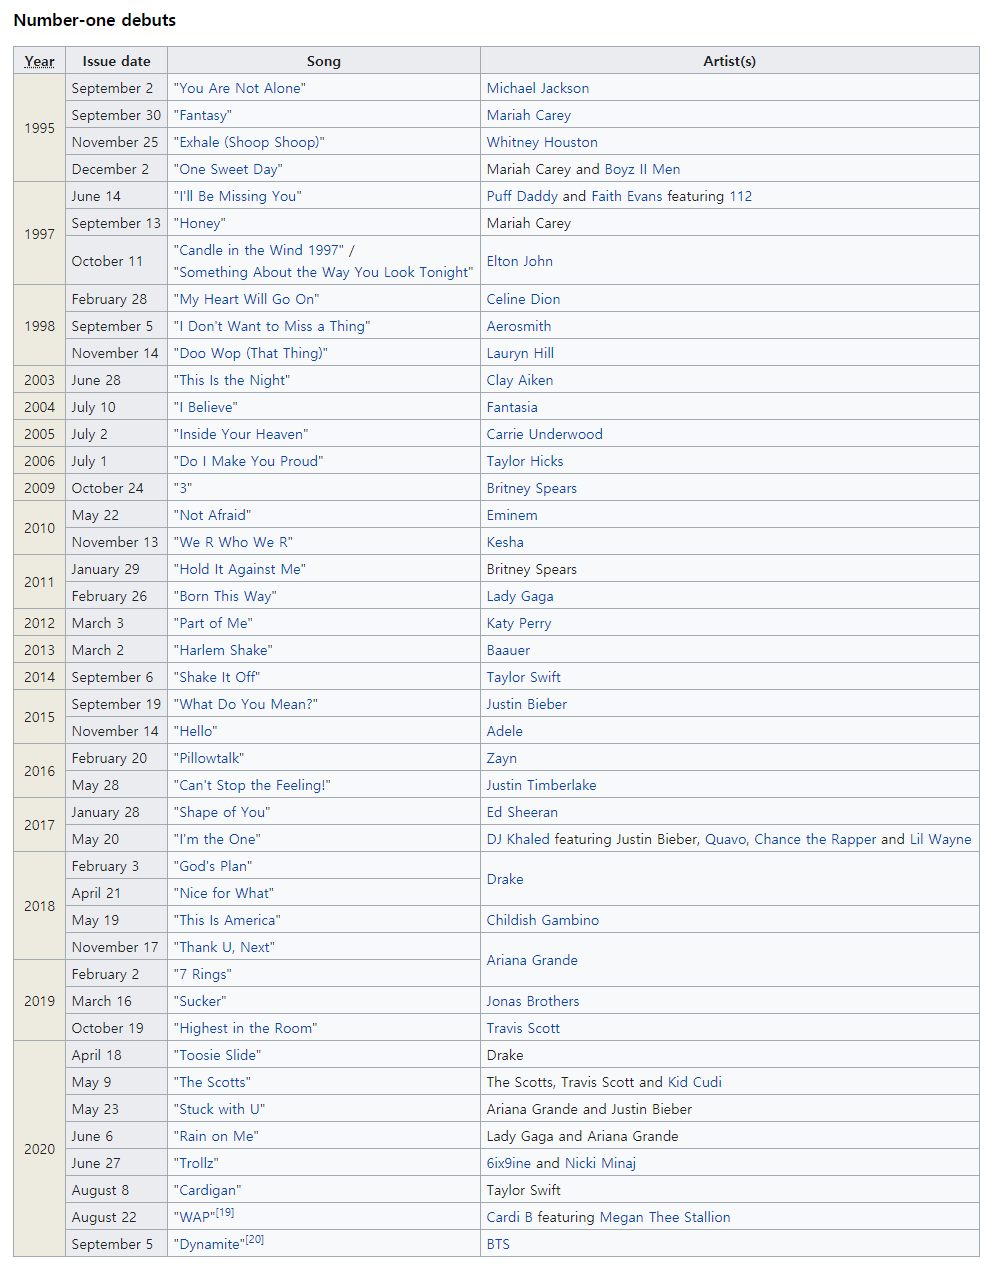Screen dimensions: 998x1266
Task: Open the Kesha link
Action: [x=505, y=542]
